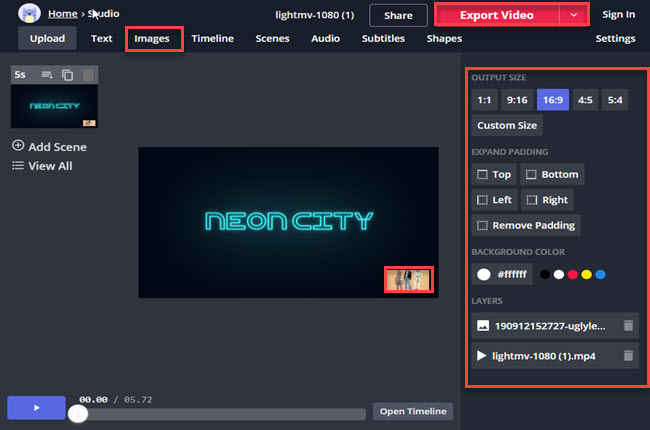Open the Timeline tab

click(x=213, y=39)
